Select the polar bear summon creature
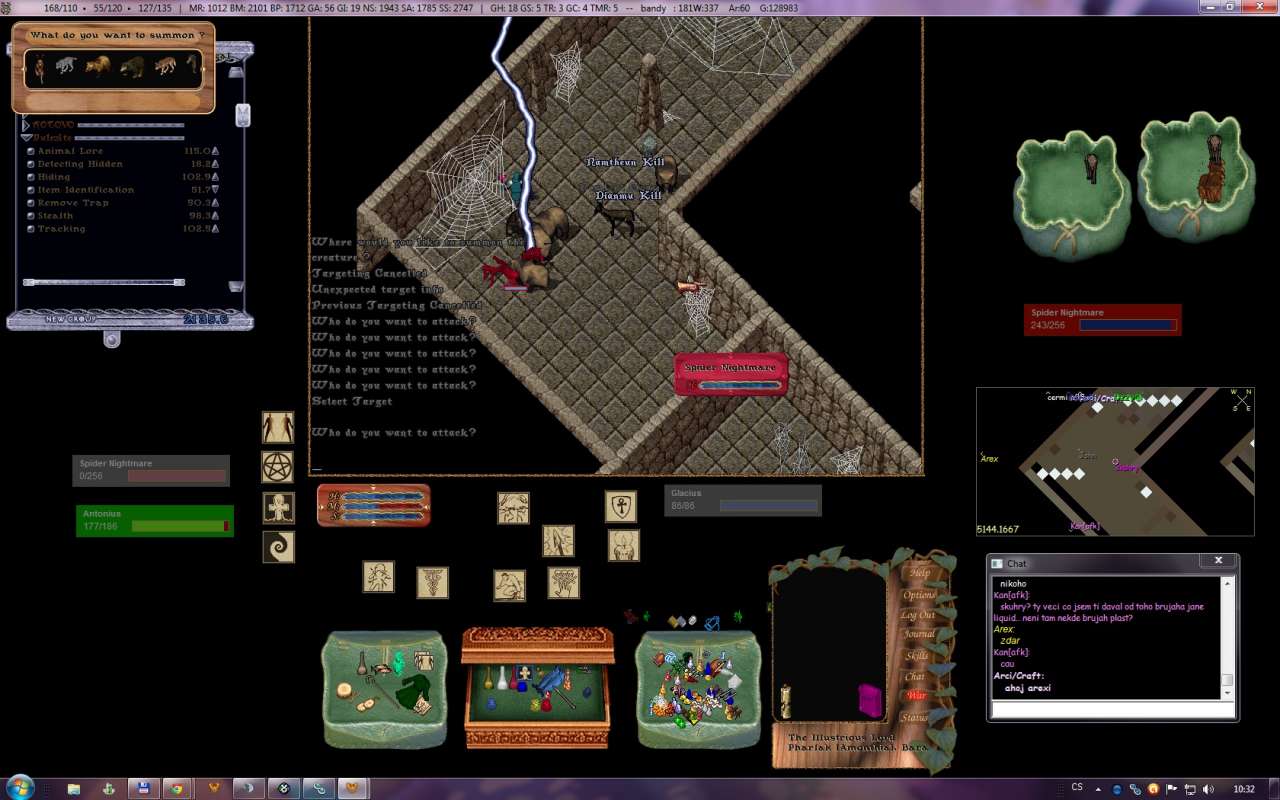This screenshot has height=800, width=1280. pyautogui.click(x=66, y=67)
